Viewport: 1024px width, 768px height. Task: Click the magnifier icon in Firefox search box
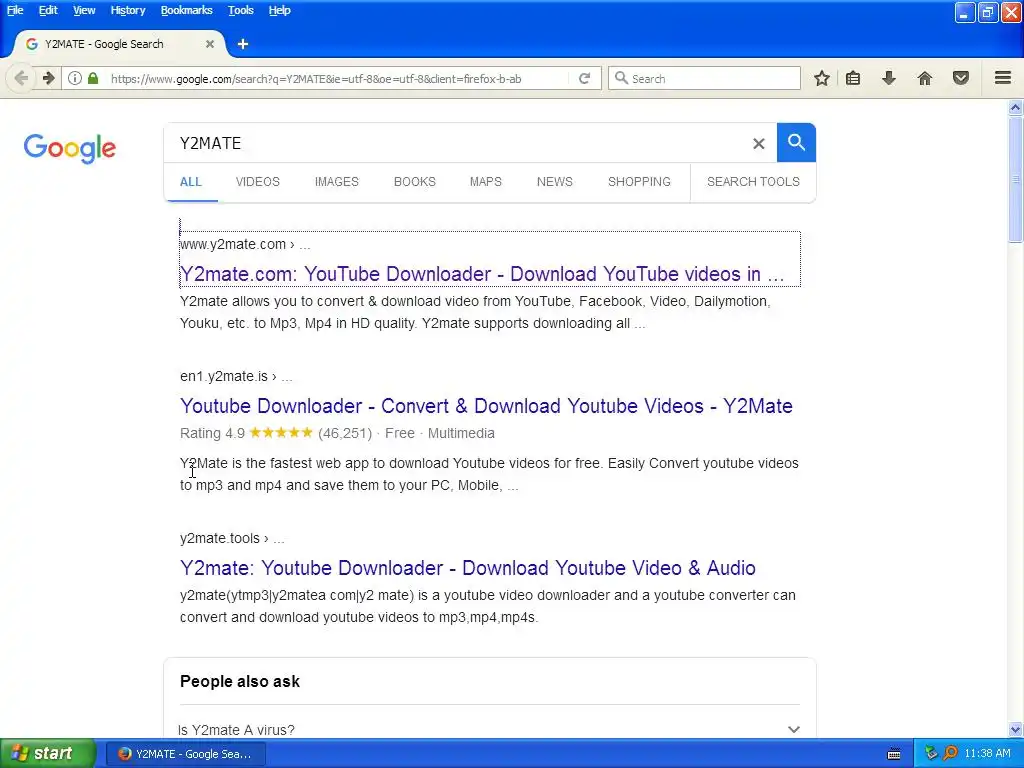click(621, 78)
